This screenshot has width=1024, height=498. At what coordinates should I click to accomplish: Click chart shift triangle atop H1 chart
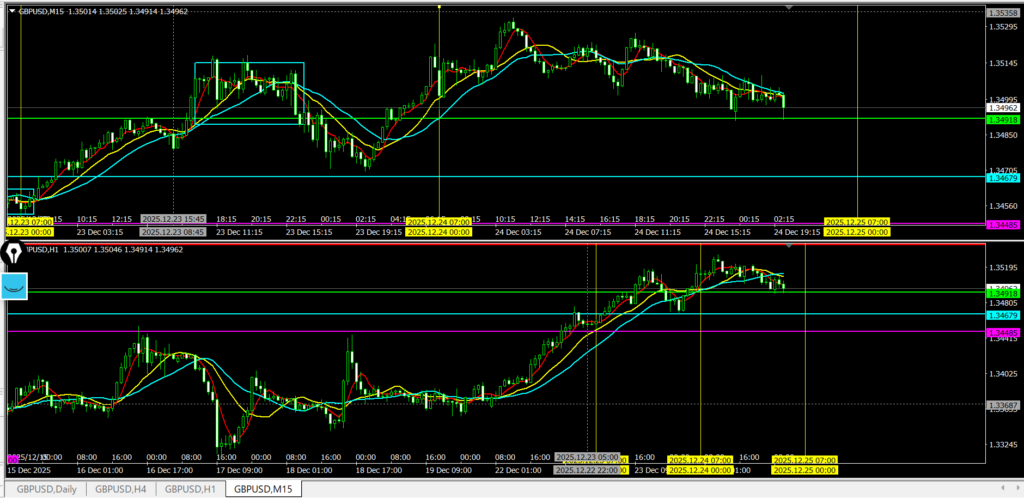(790, 244)
